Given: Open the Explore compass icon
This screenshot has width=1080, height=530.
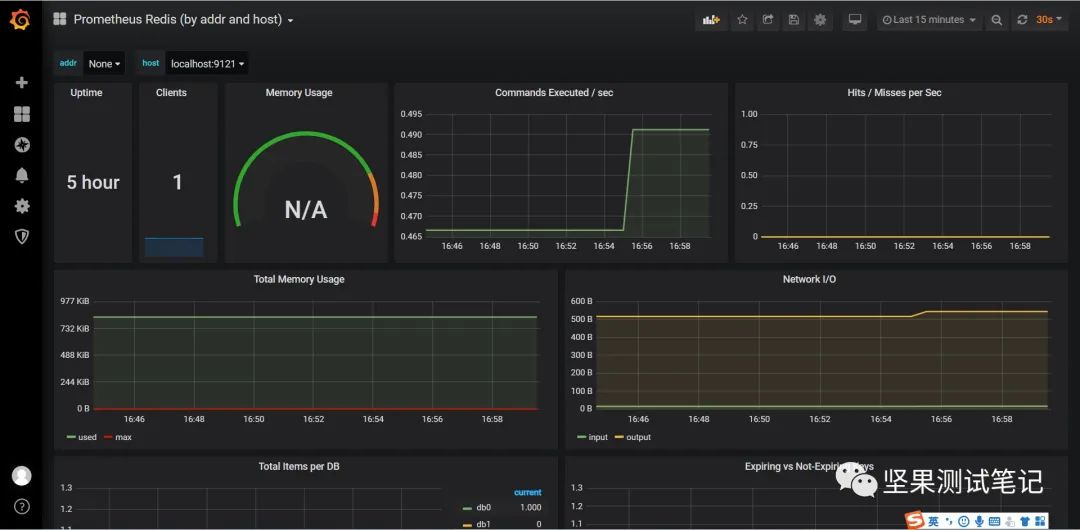Looking at the screenshot, I should pos(21,145).
